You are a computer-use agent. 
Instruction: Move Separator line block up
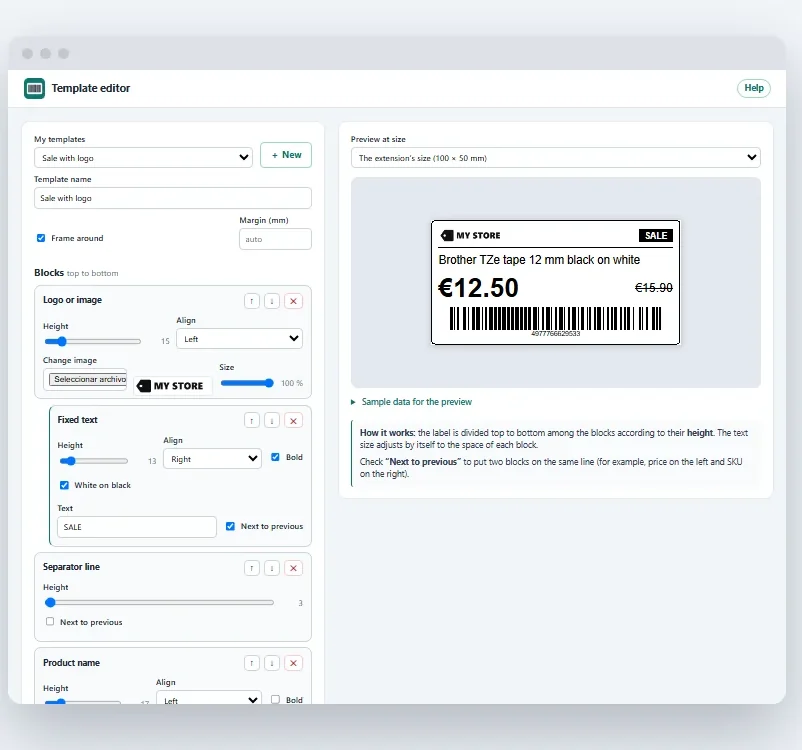coord(252,568)
